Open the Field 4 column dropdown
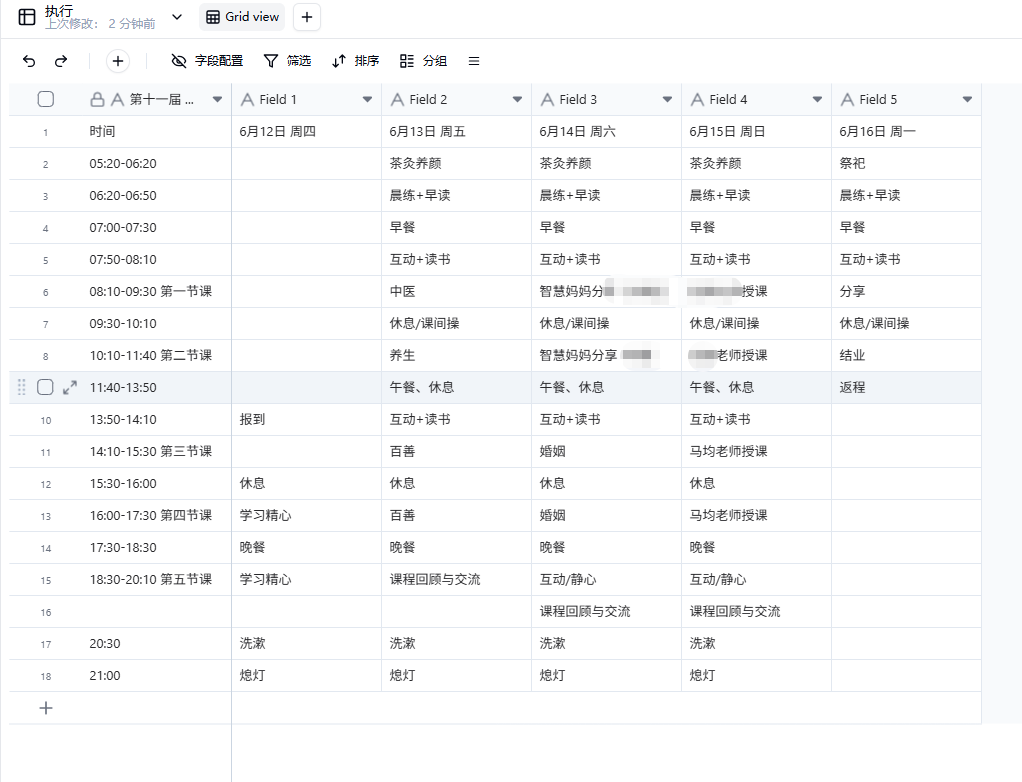 pos(817,100)
